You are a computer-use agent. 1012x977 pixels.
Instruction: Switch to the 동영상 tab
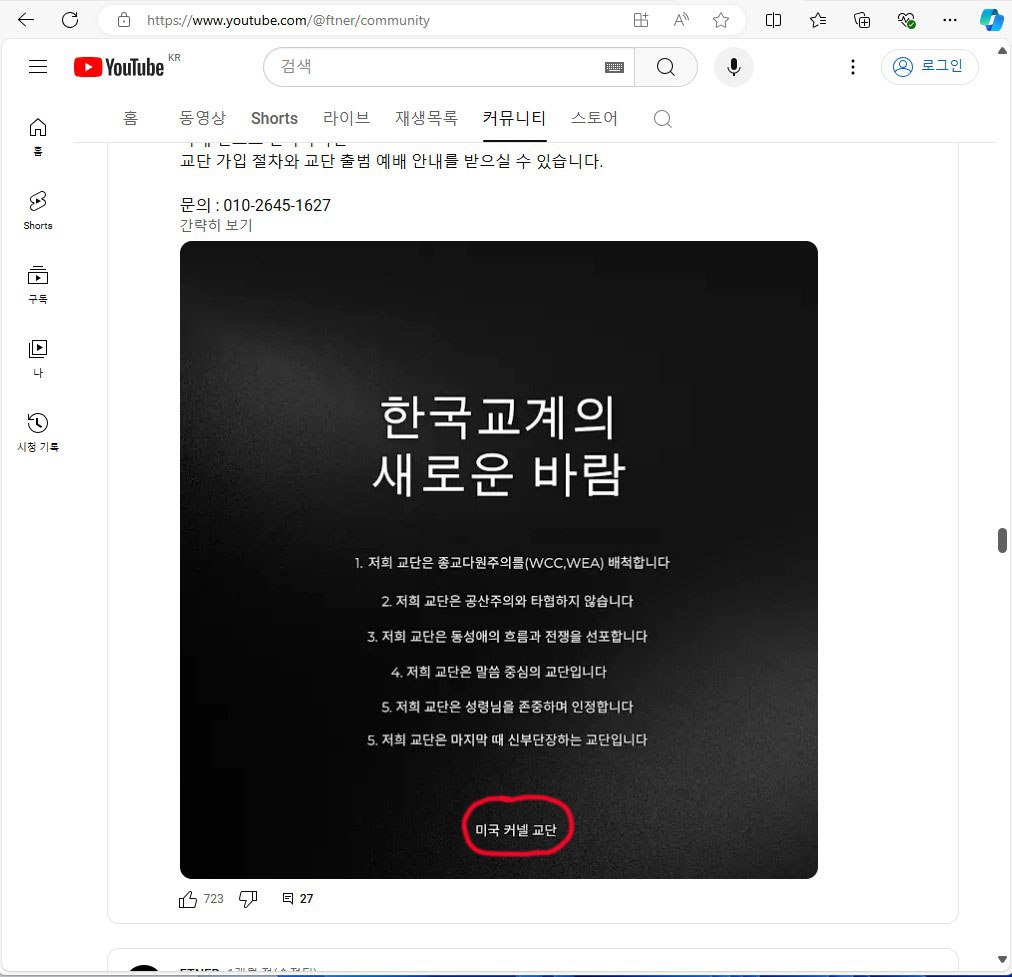[203, 118]
